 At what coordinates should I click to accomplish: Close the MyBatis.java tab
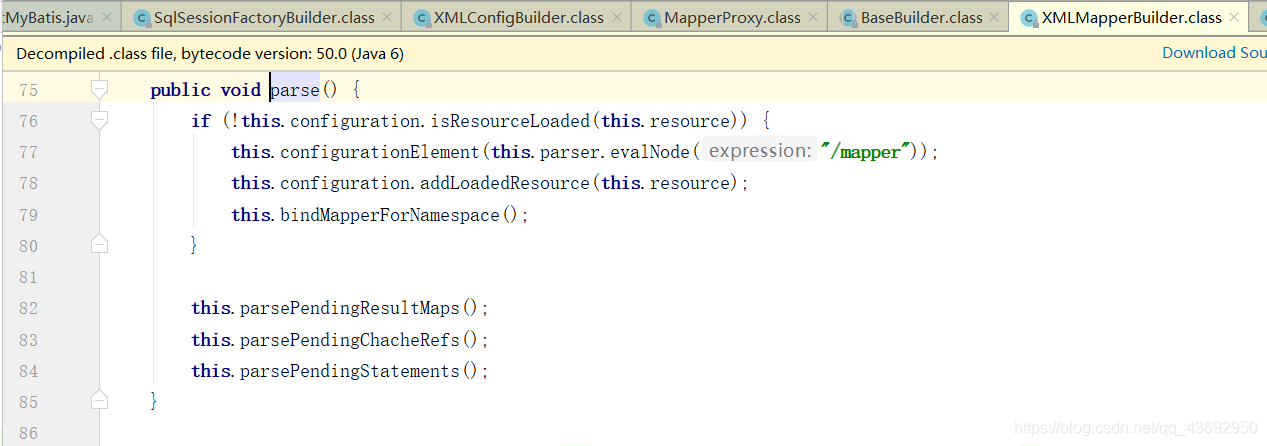(105, 18)
